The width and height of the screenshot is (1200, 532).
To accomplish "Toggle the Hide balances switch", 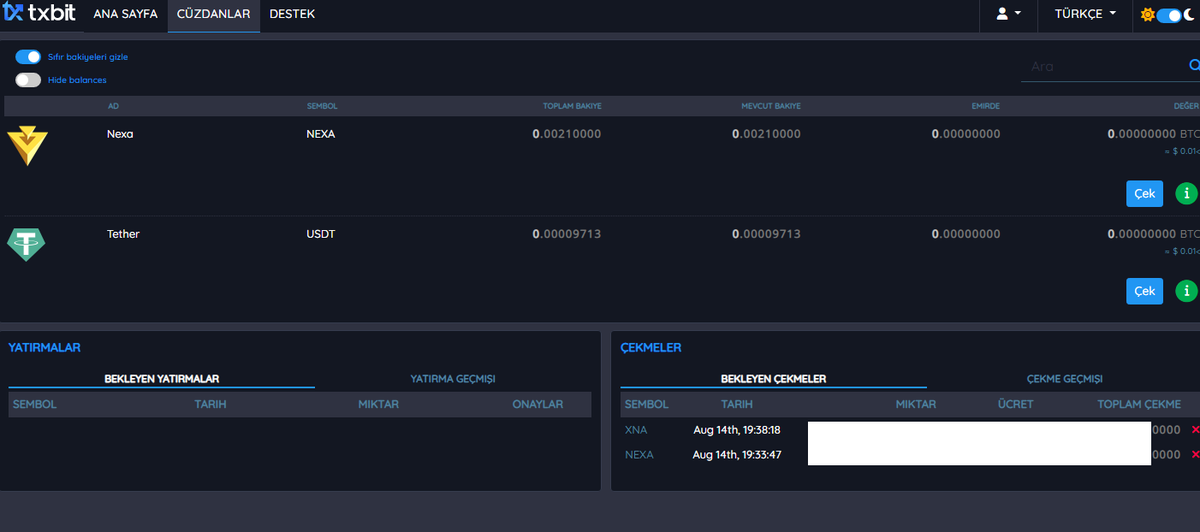I will [28, 80].
